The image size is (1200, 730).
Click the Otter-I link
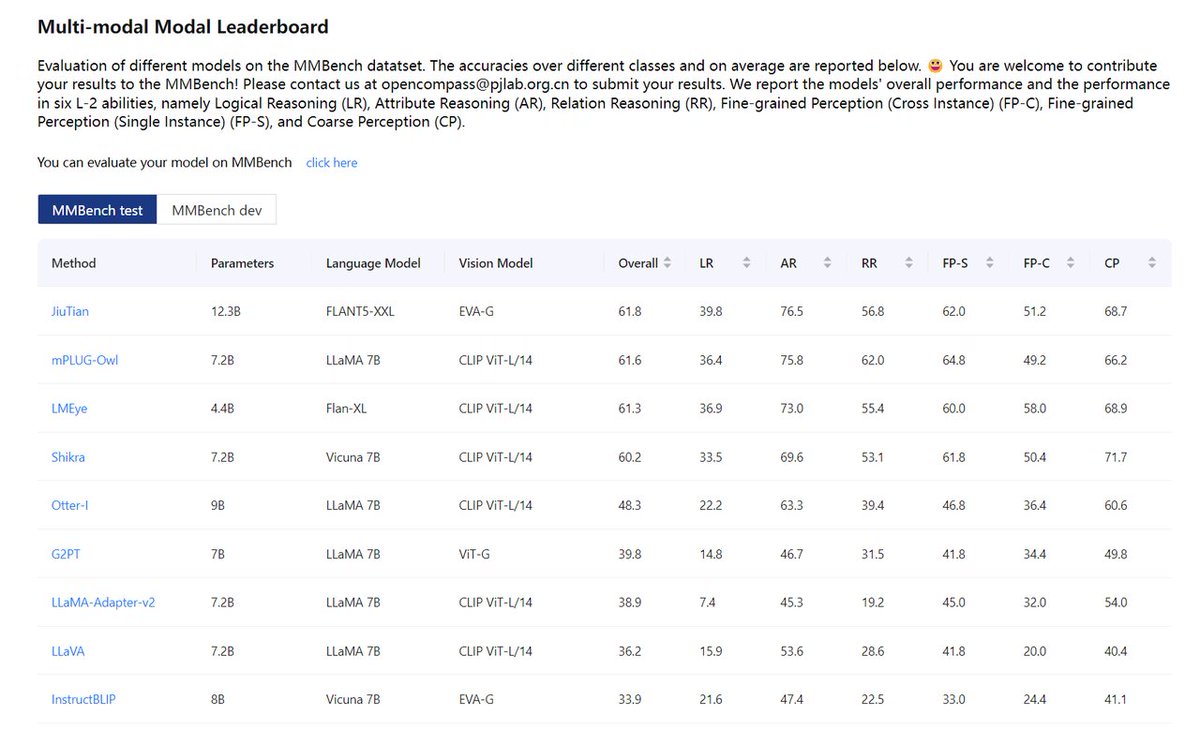(70, 505)
